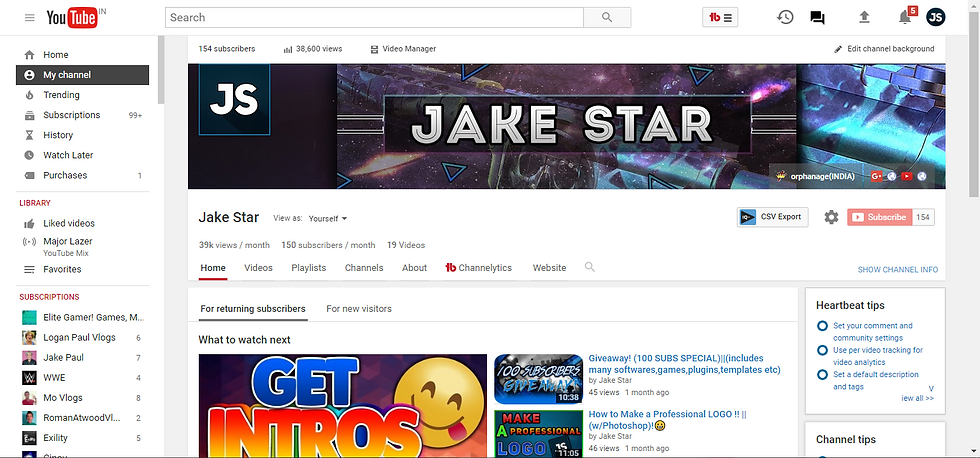Switch to the About tab
The image size is (980, 458).
pos(414,267)
